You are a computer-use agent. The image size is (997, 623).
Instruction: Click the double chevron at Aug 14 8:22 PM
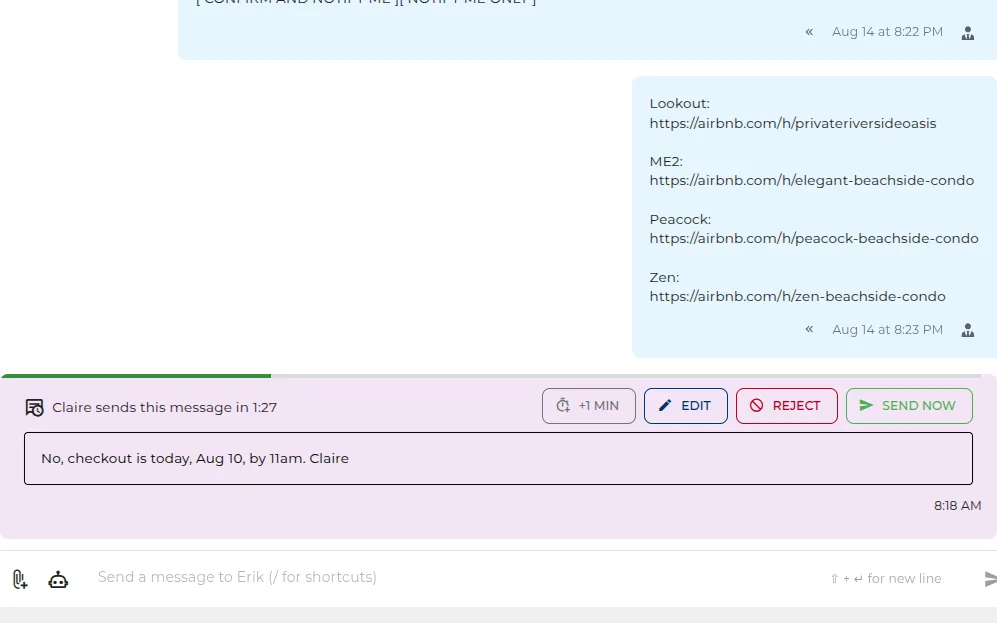[809, 32]
